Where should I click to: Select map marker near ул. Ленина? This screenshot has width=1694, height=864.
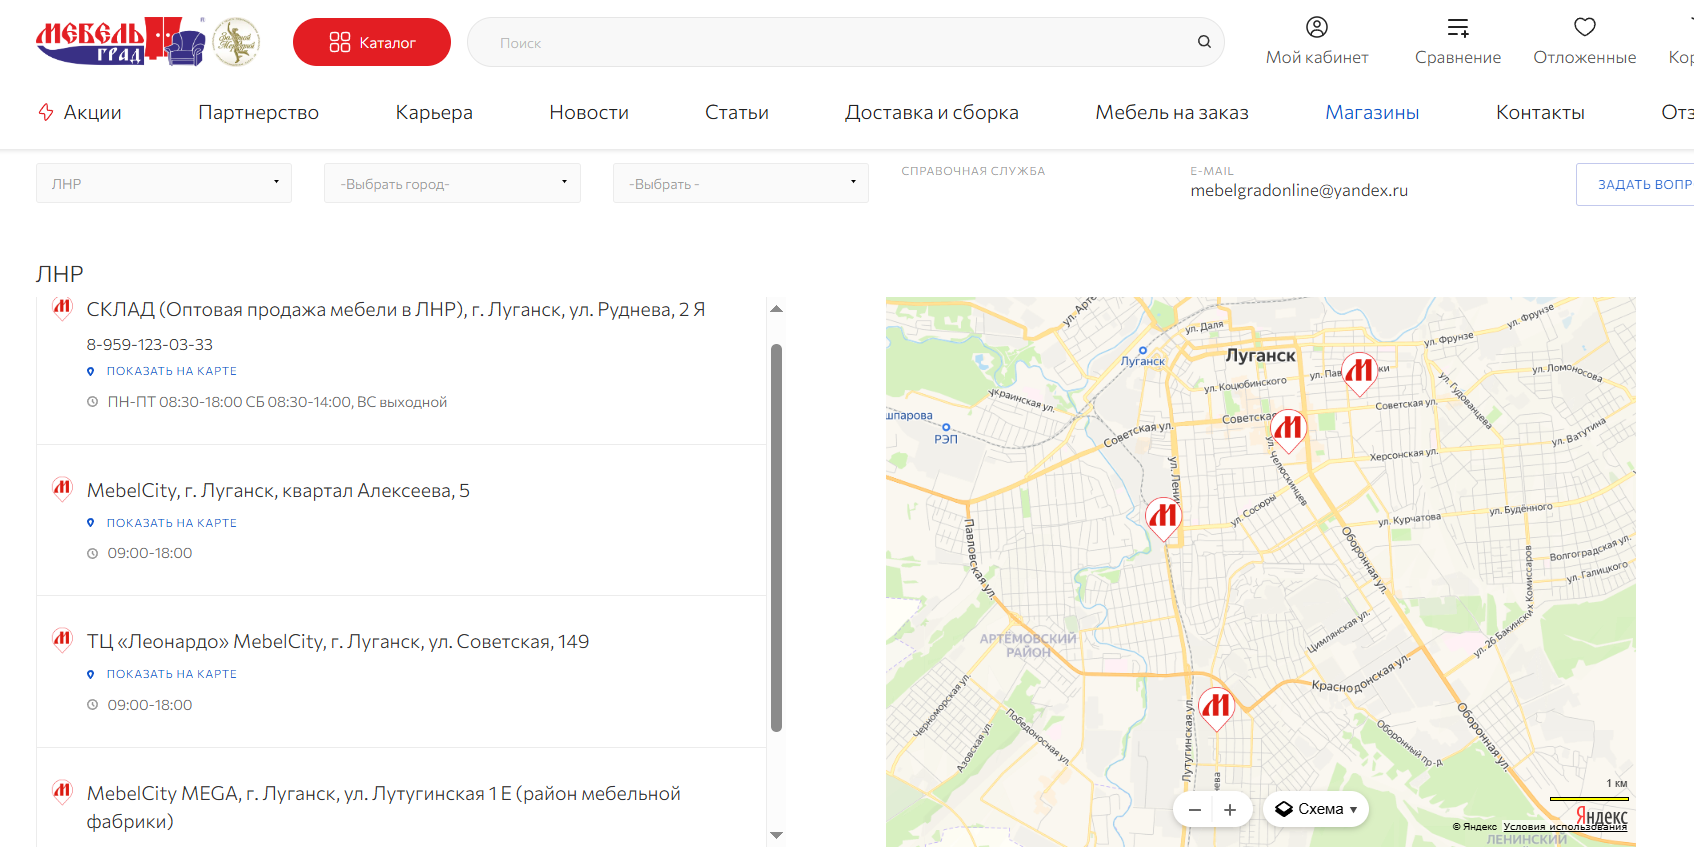1163,518
